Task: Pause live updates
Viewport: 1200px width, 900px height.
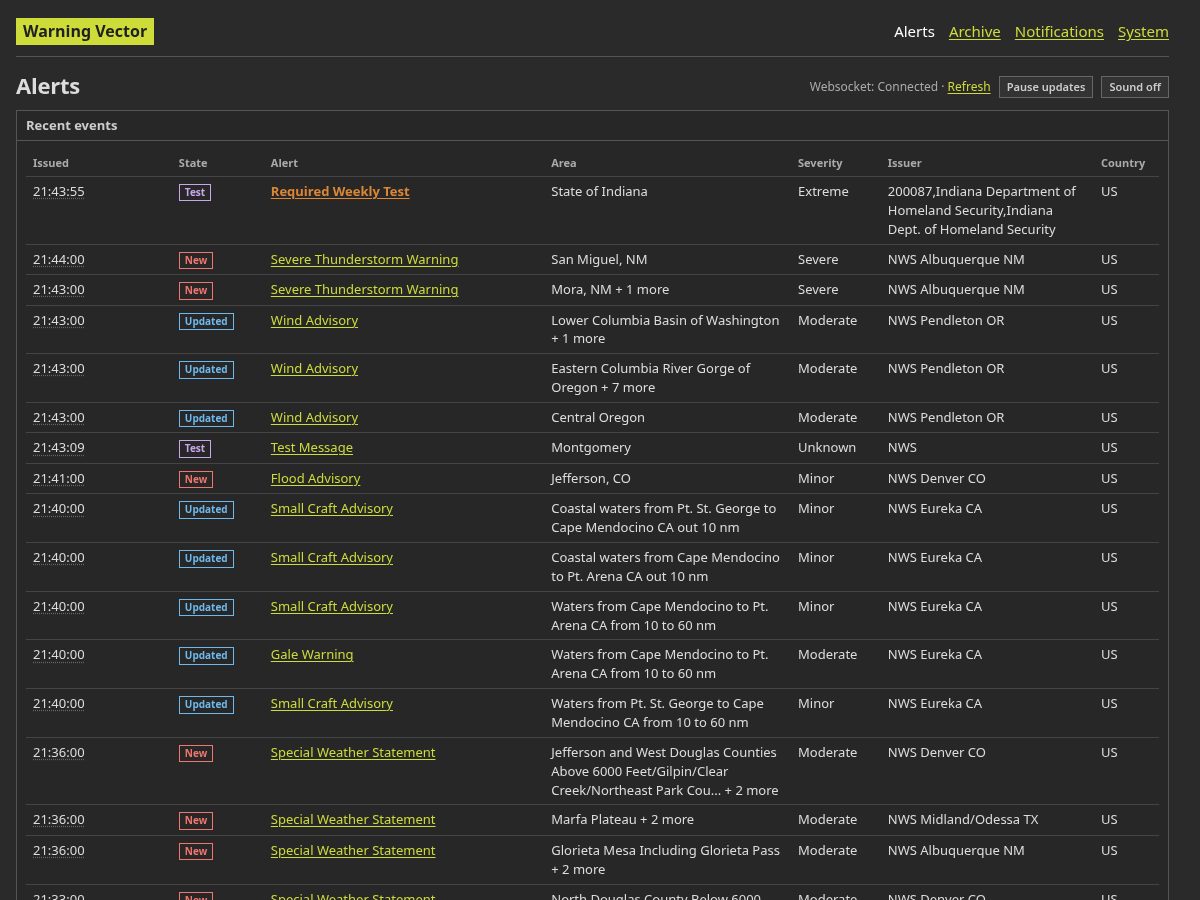Action: [x=1046, y=87]
